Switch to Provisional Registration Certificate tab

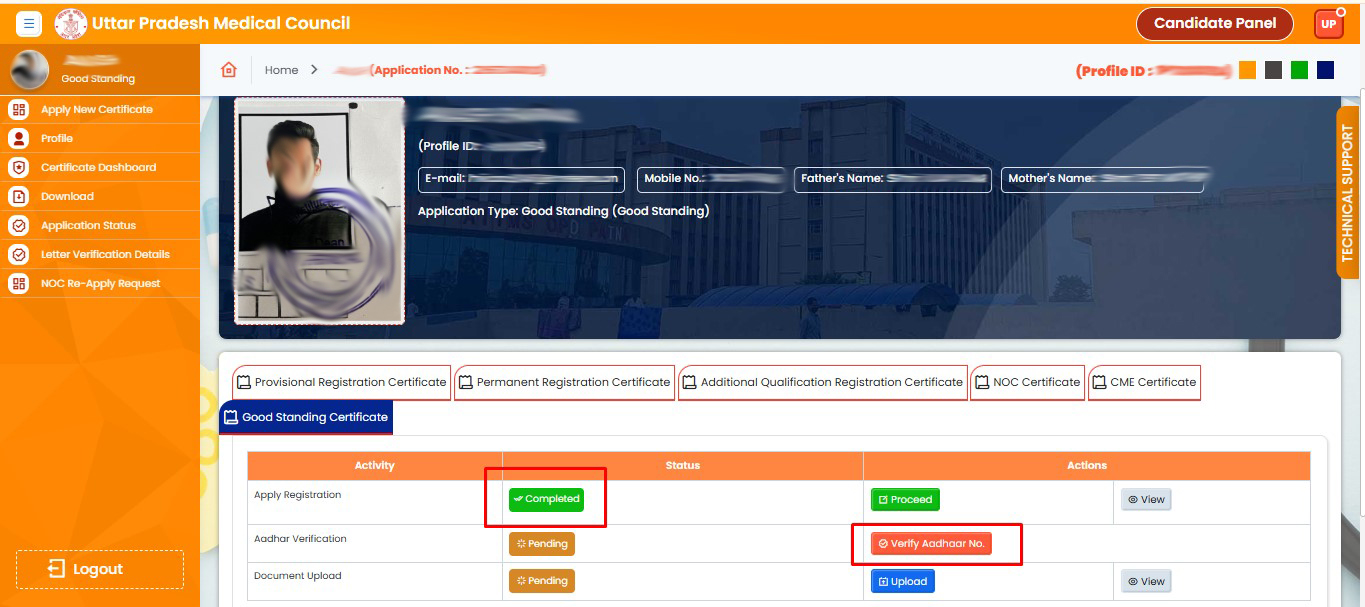coord(341,383)
